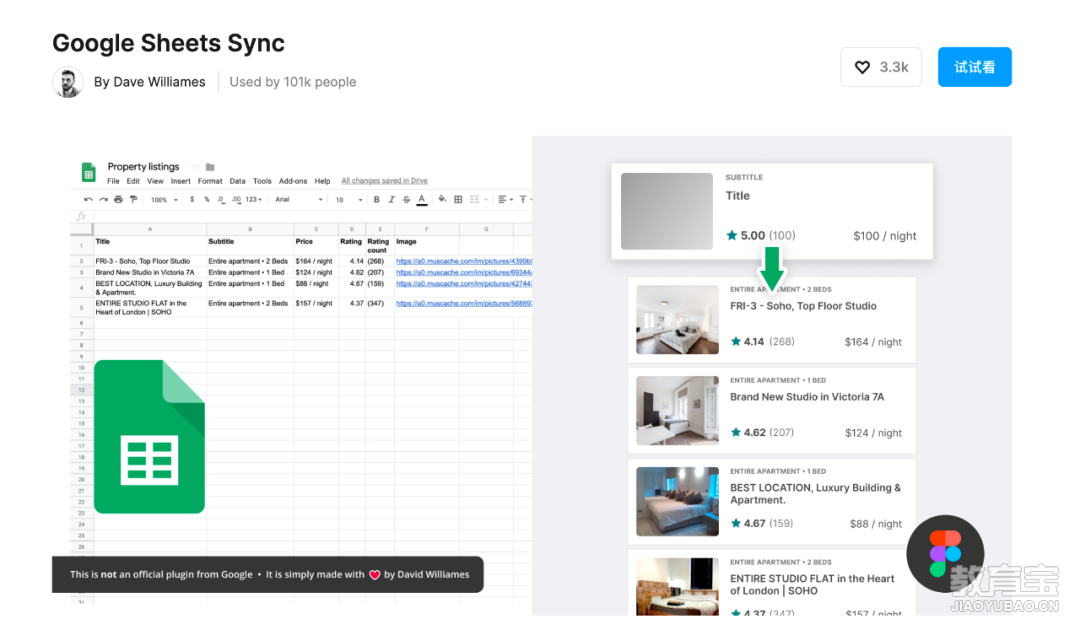
Task: Apply percent format with the % icon
Action: [x=207, y=200]
